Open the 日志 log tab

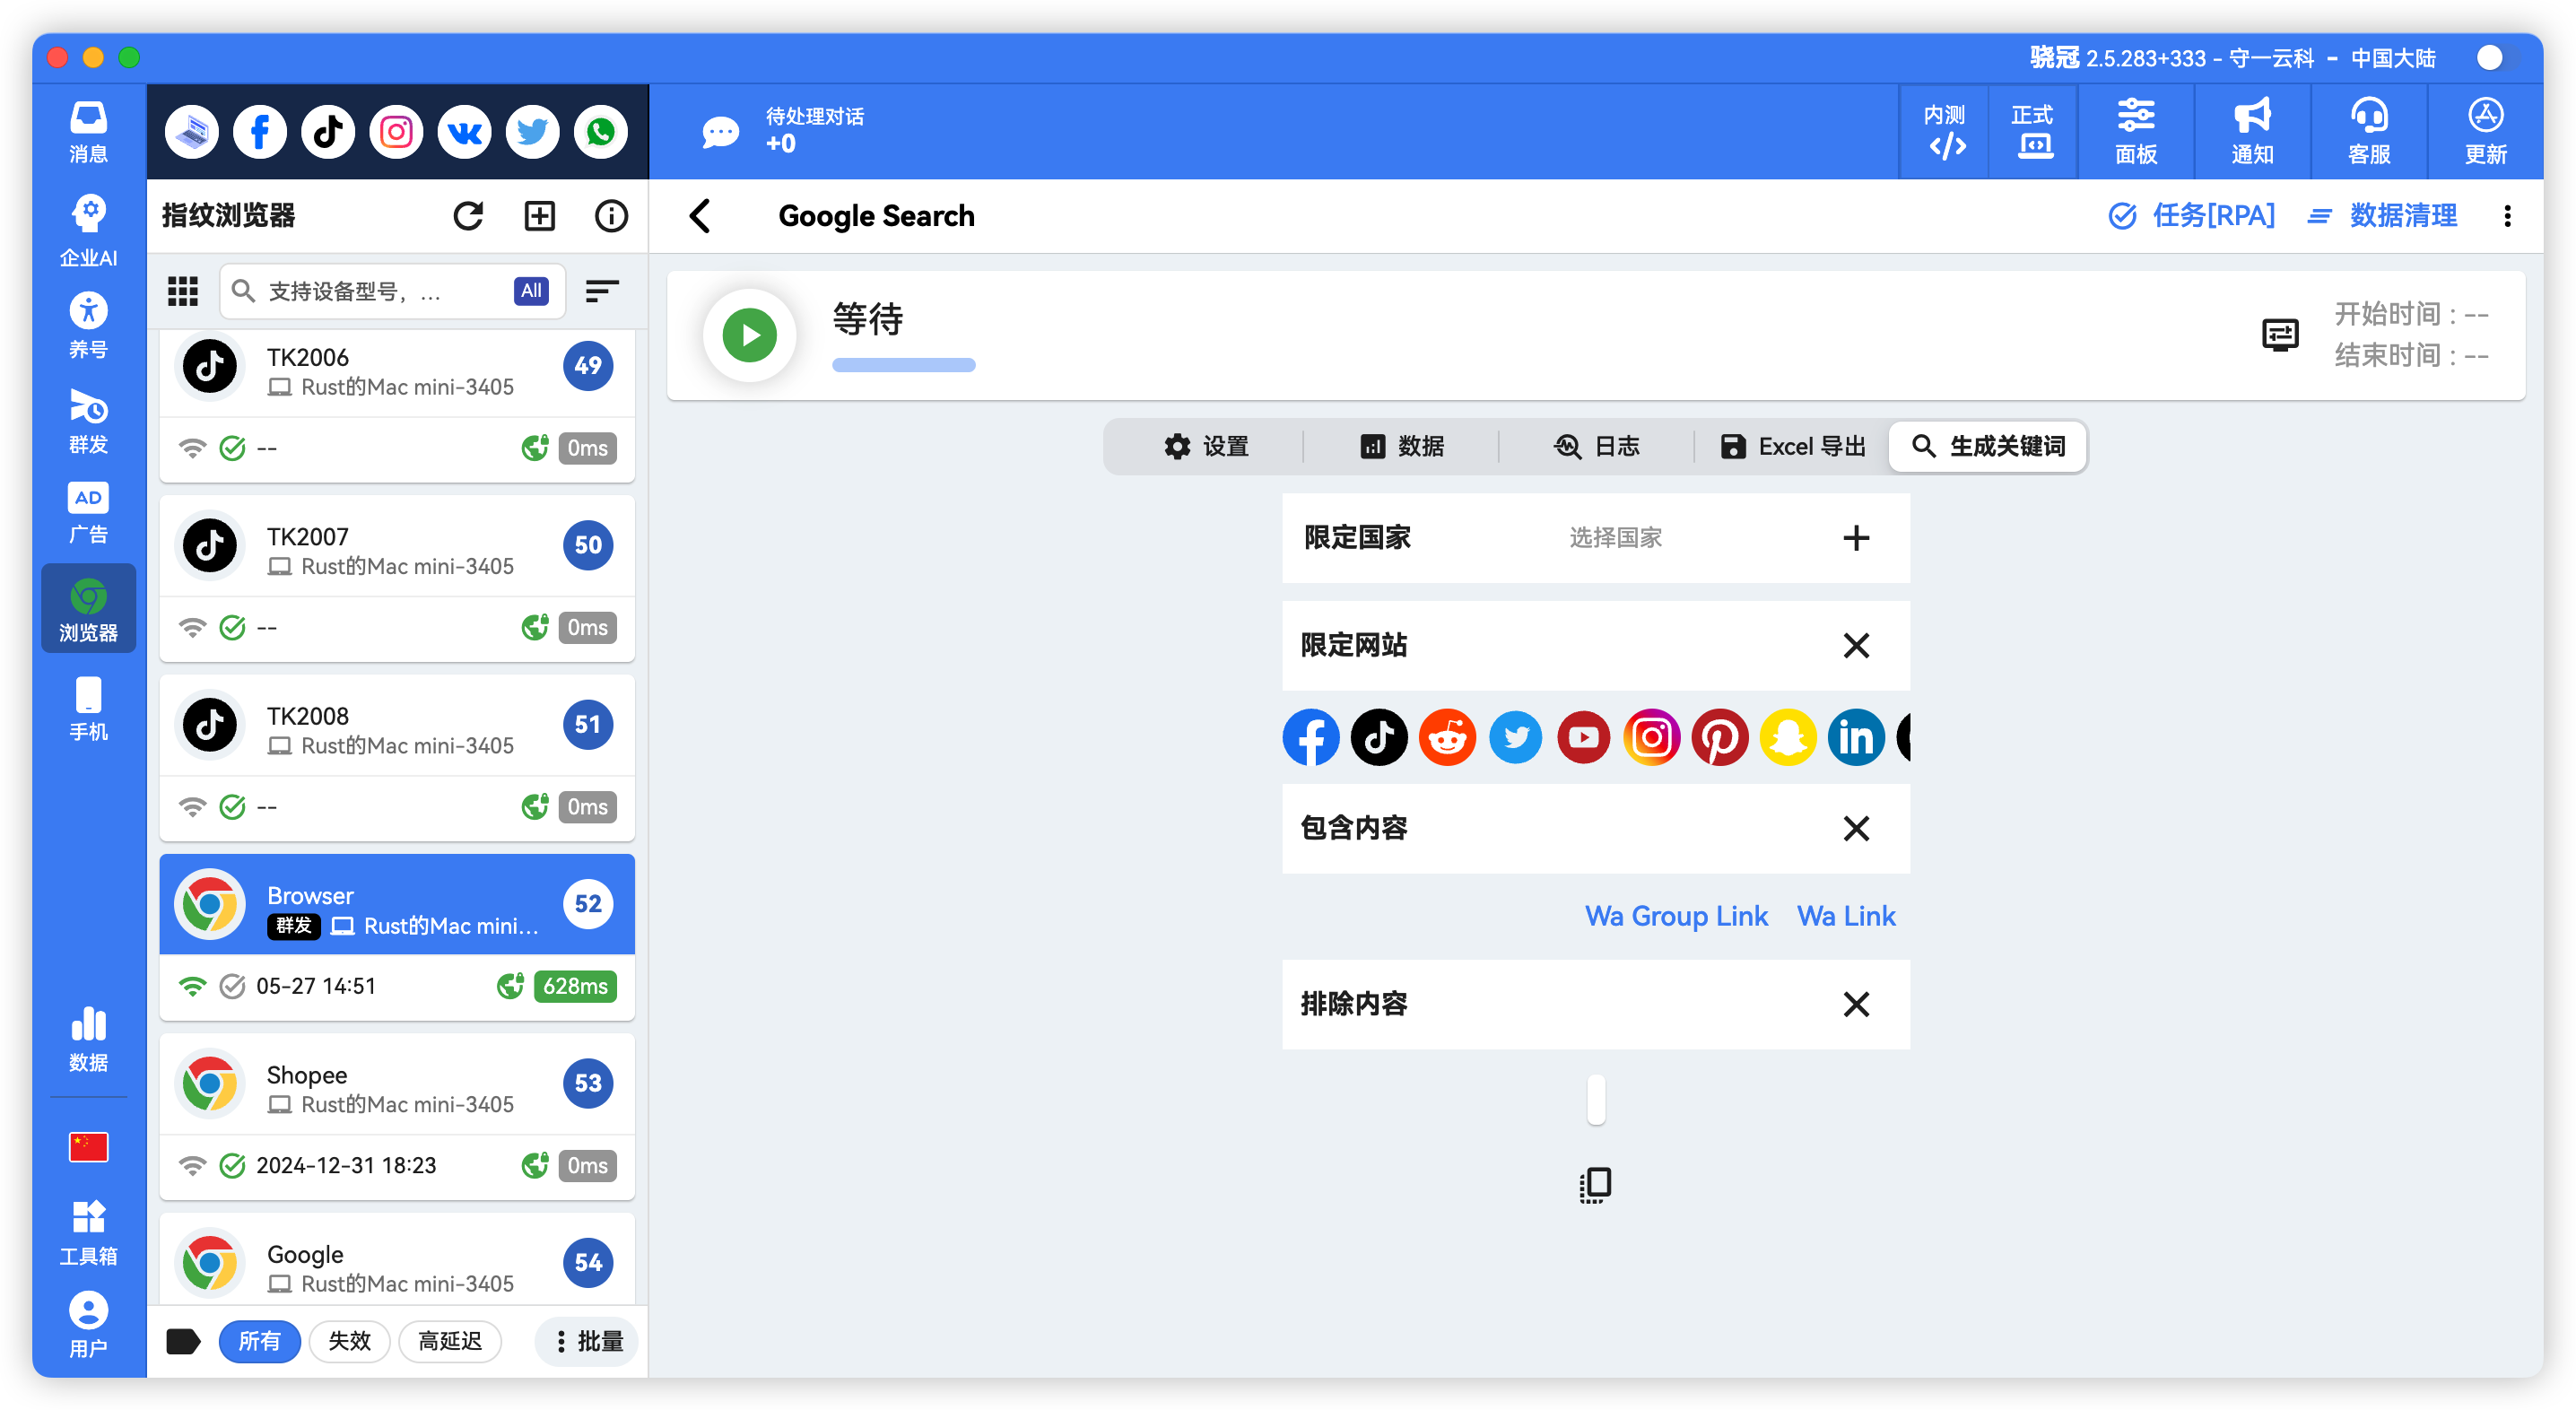click(x=1596, y=447)
